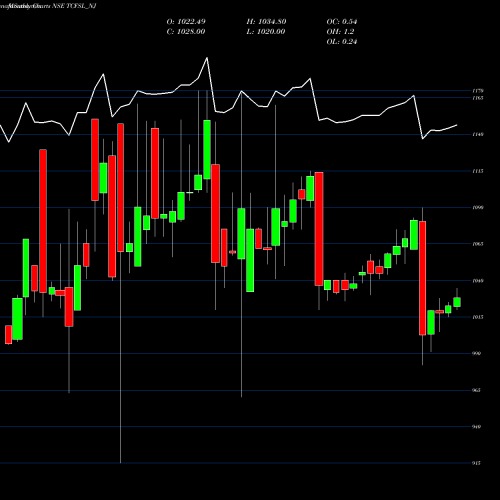500x500 pixels.
Task: Click the 1065 price axis label
Action: click(478, 244)
